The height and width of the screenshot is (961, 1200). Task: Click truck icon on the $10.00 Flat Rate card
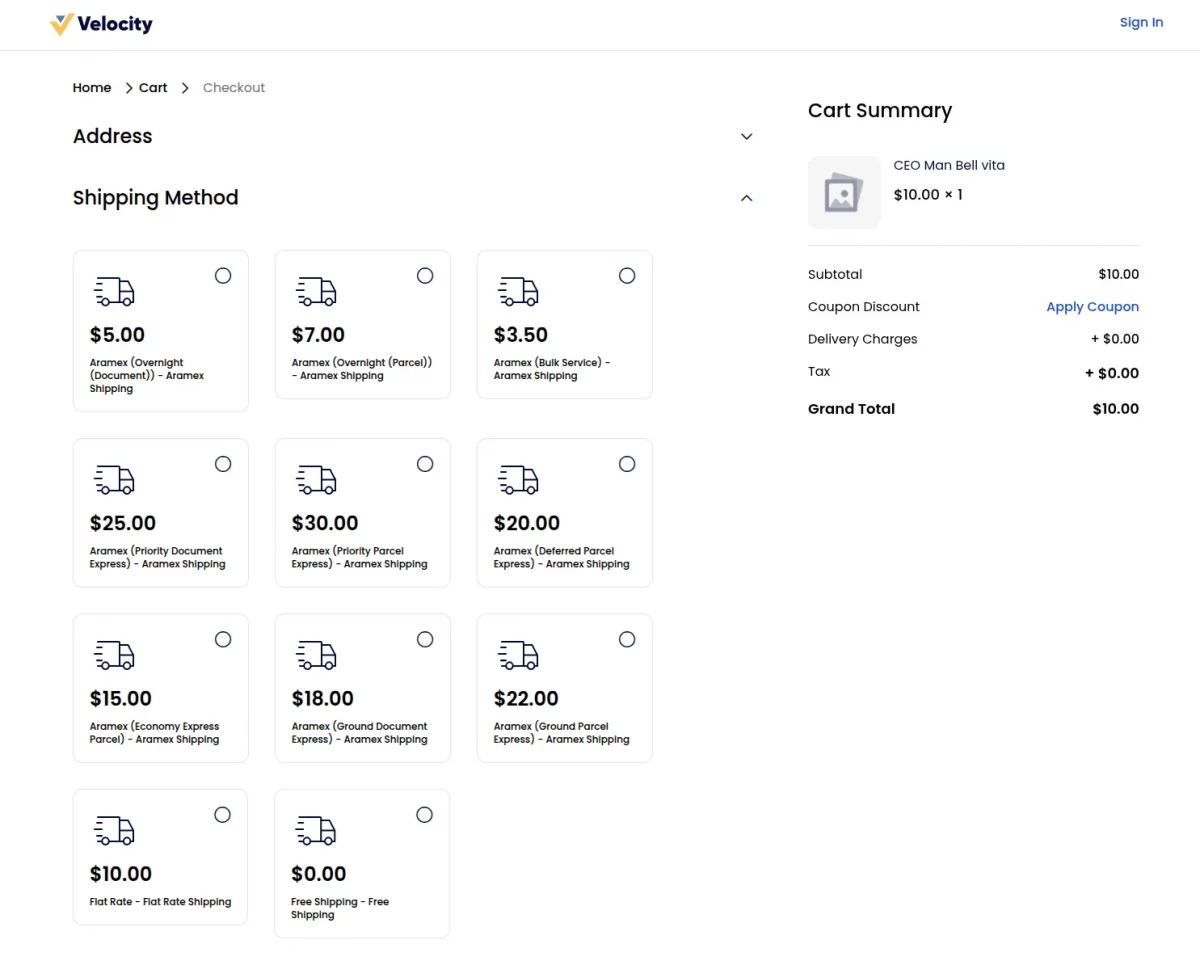click(x=114, y=830)
